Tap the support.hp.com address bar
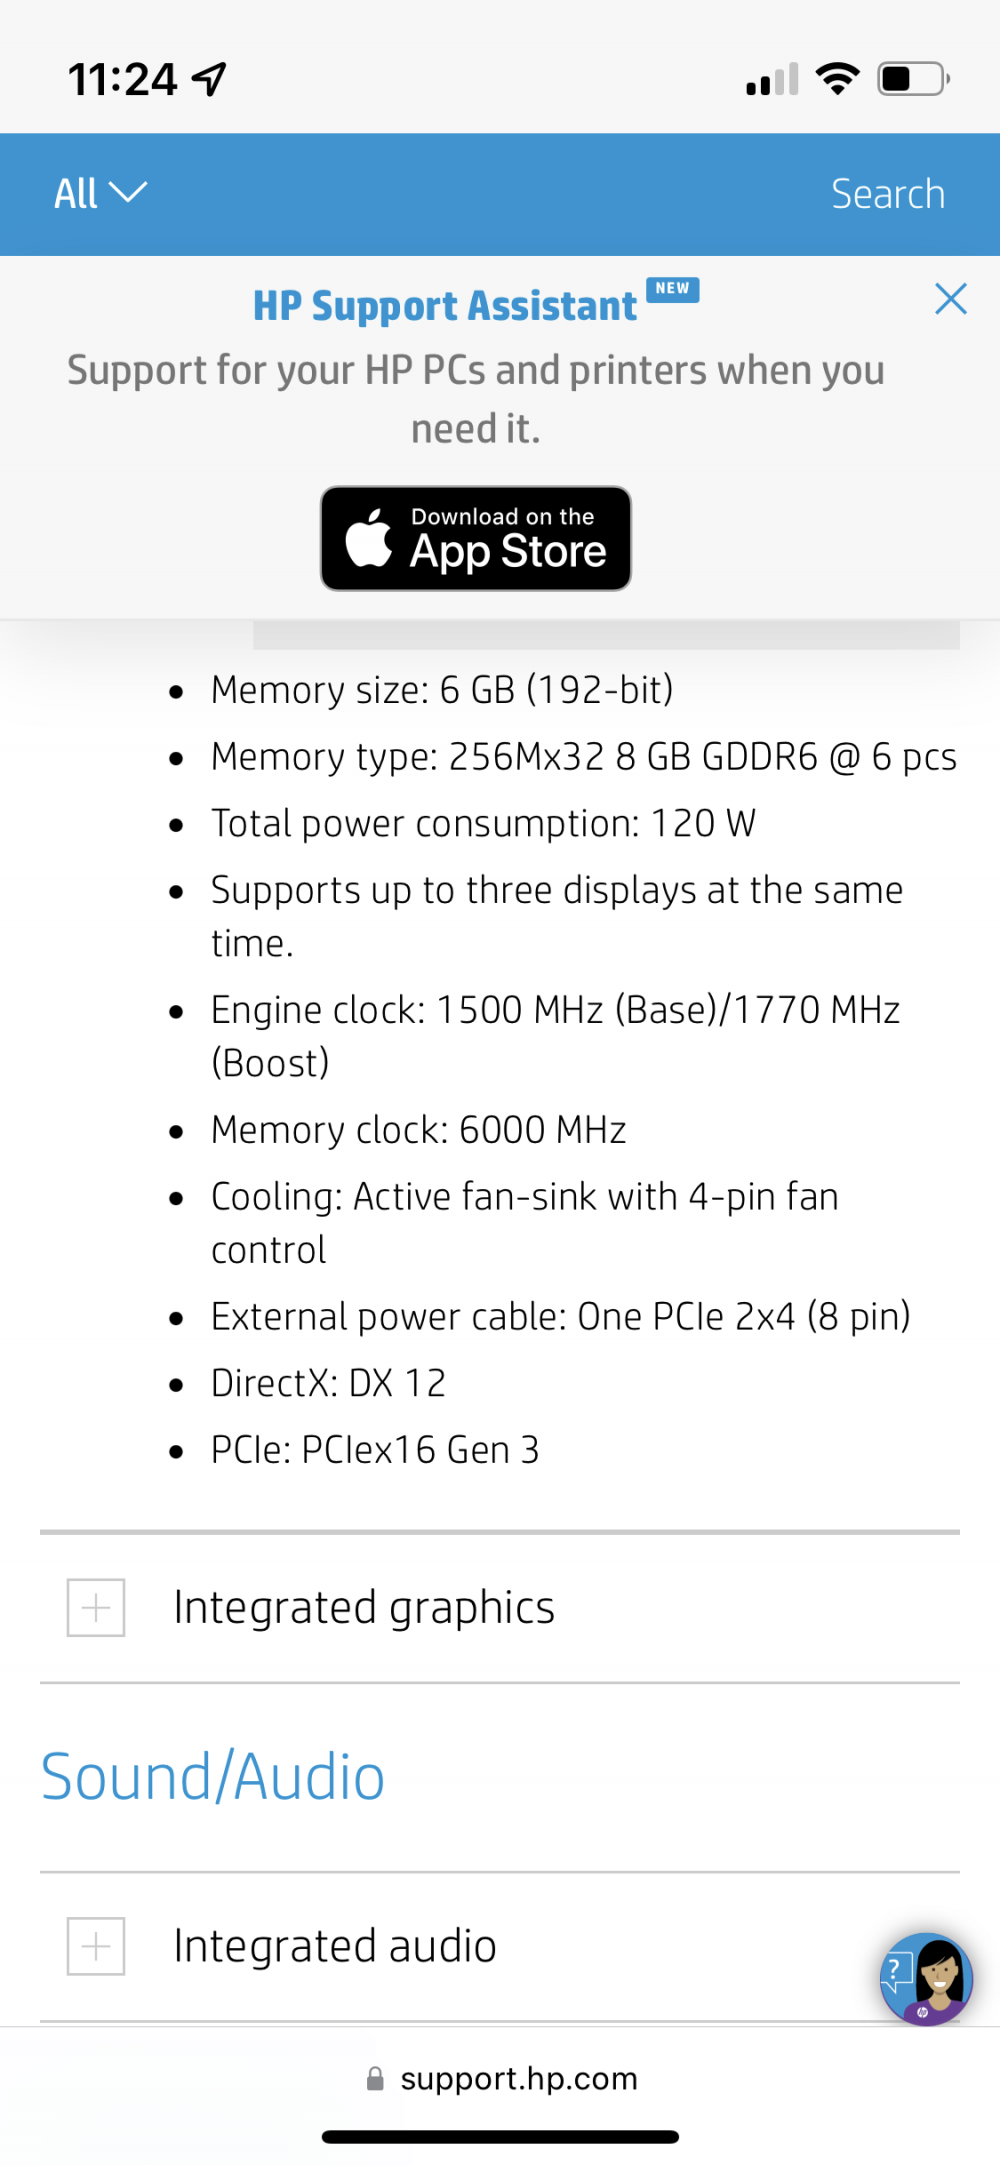Screen dimensions: 1000x2165 point(500,2079)
